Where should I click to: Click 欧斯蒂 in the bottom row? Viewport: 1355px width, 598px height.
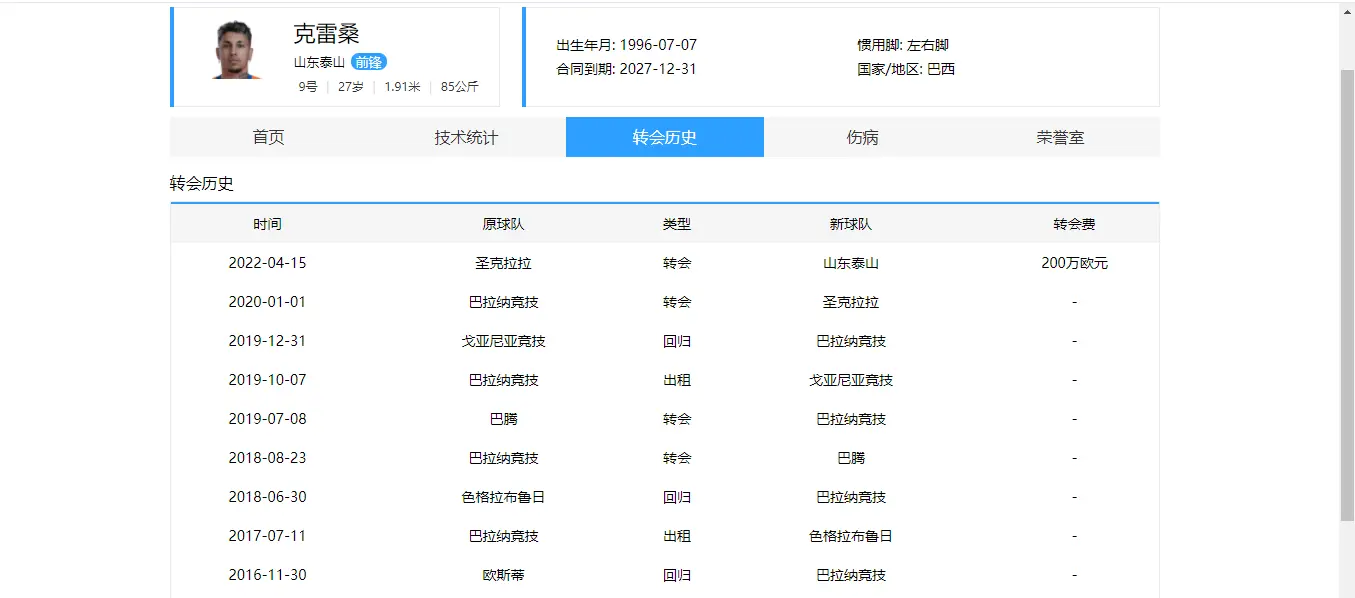[x=505, y=574]
